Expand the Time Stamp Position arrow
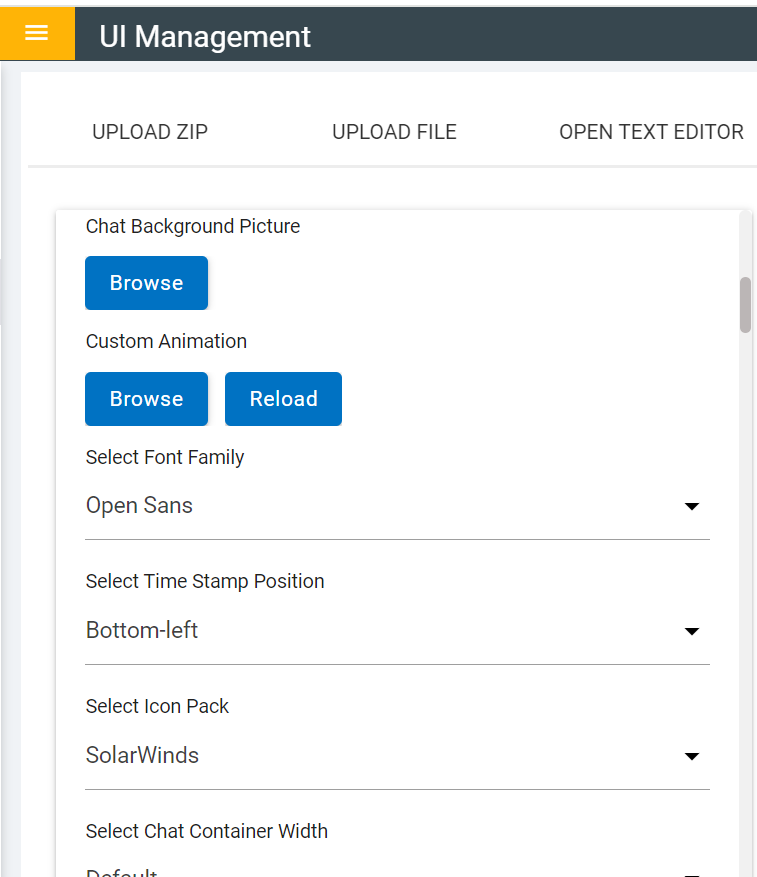The image size is (757, 877). coord(692,631)
